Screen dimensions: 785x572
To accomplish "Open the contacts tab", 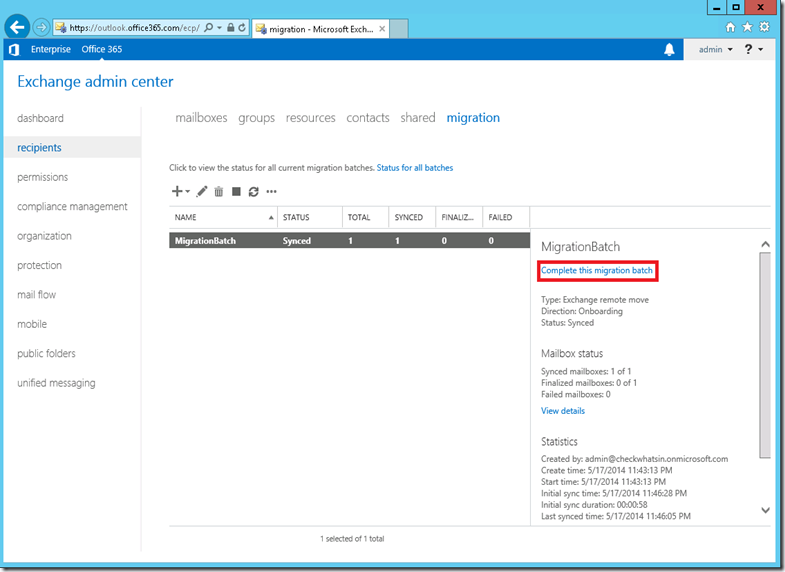I will click(368, 118).
